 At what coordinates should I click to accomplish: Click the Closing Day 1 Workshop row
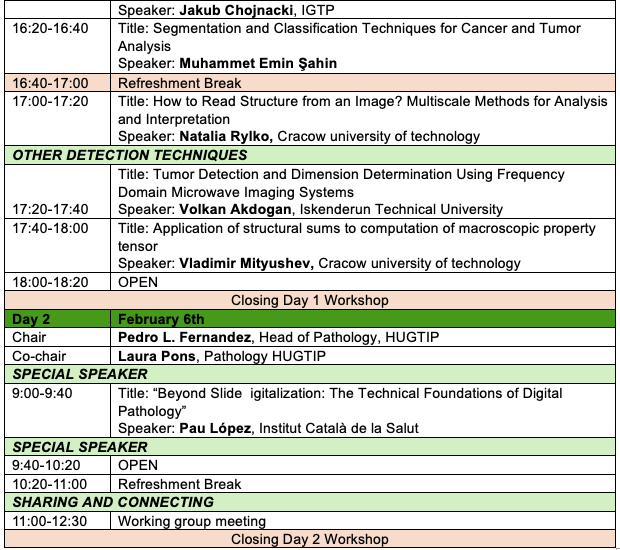pos(310,300)
